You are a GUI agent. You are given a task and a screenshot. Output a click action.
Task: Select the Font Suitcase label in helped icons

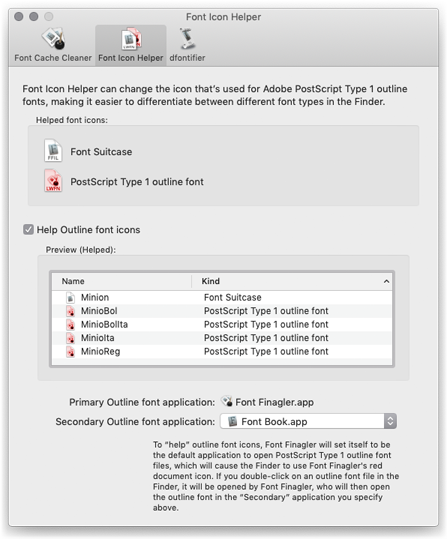tap(101, 152)
